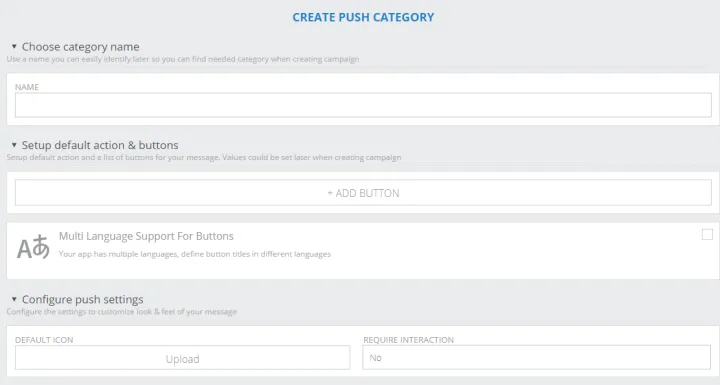720x385 pixels.
Task: Focus the Name input field
Action: click(363, 105)
